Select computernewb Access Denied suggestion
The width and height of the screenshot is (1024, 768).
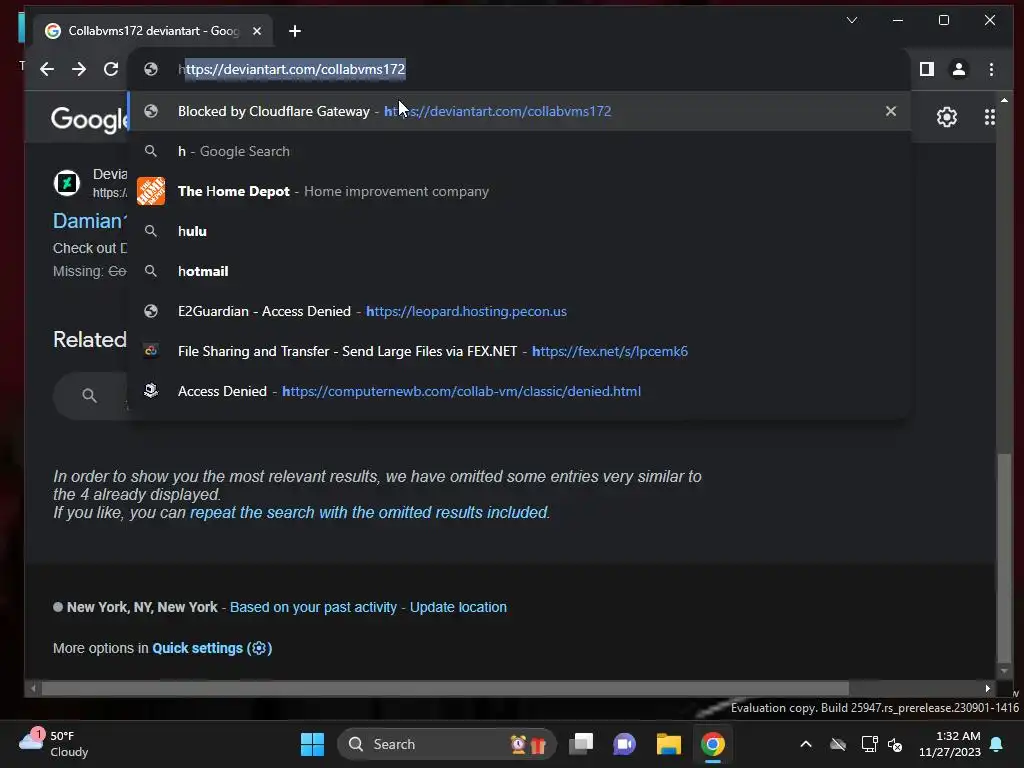[x=519, y=391]
